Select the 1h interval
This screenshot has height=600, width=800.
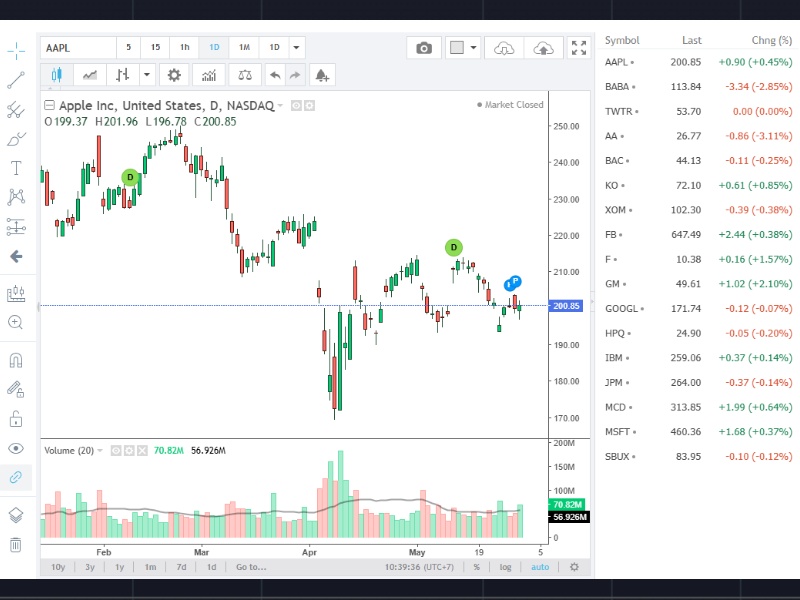184,47
